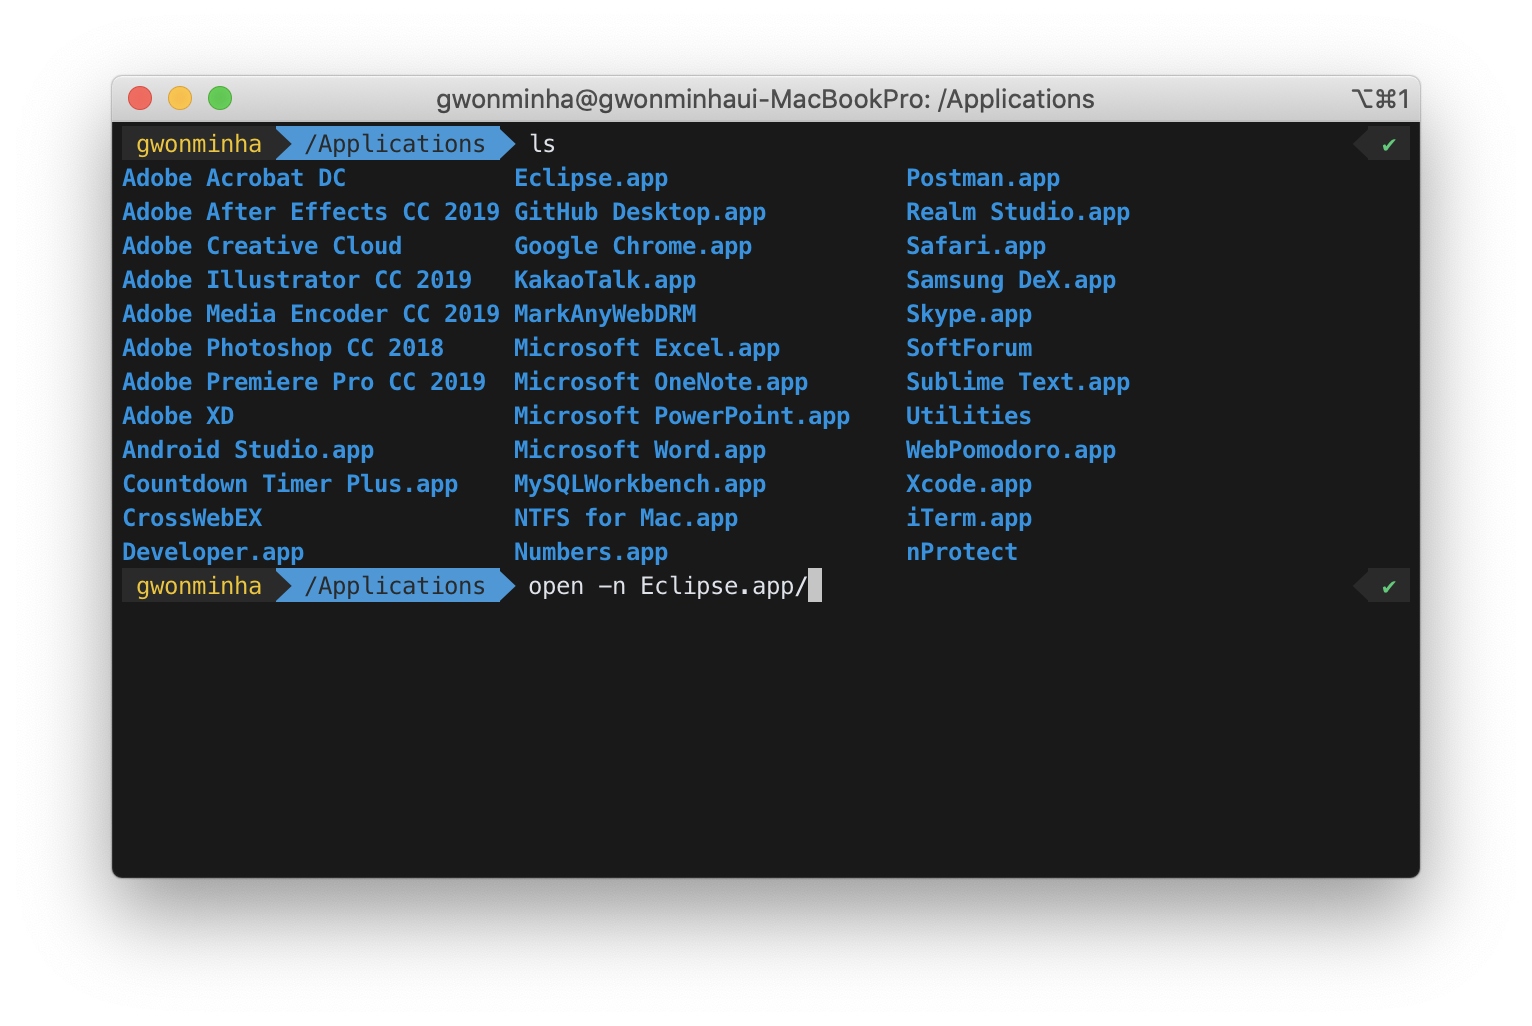The image size is (1532, 1026).
Task: Click Microsoft Excel.app entry
Action: click(647, 348)
